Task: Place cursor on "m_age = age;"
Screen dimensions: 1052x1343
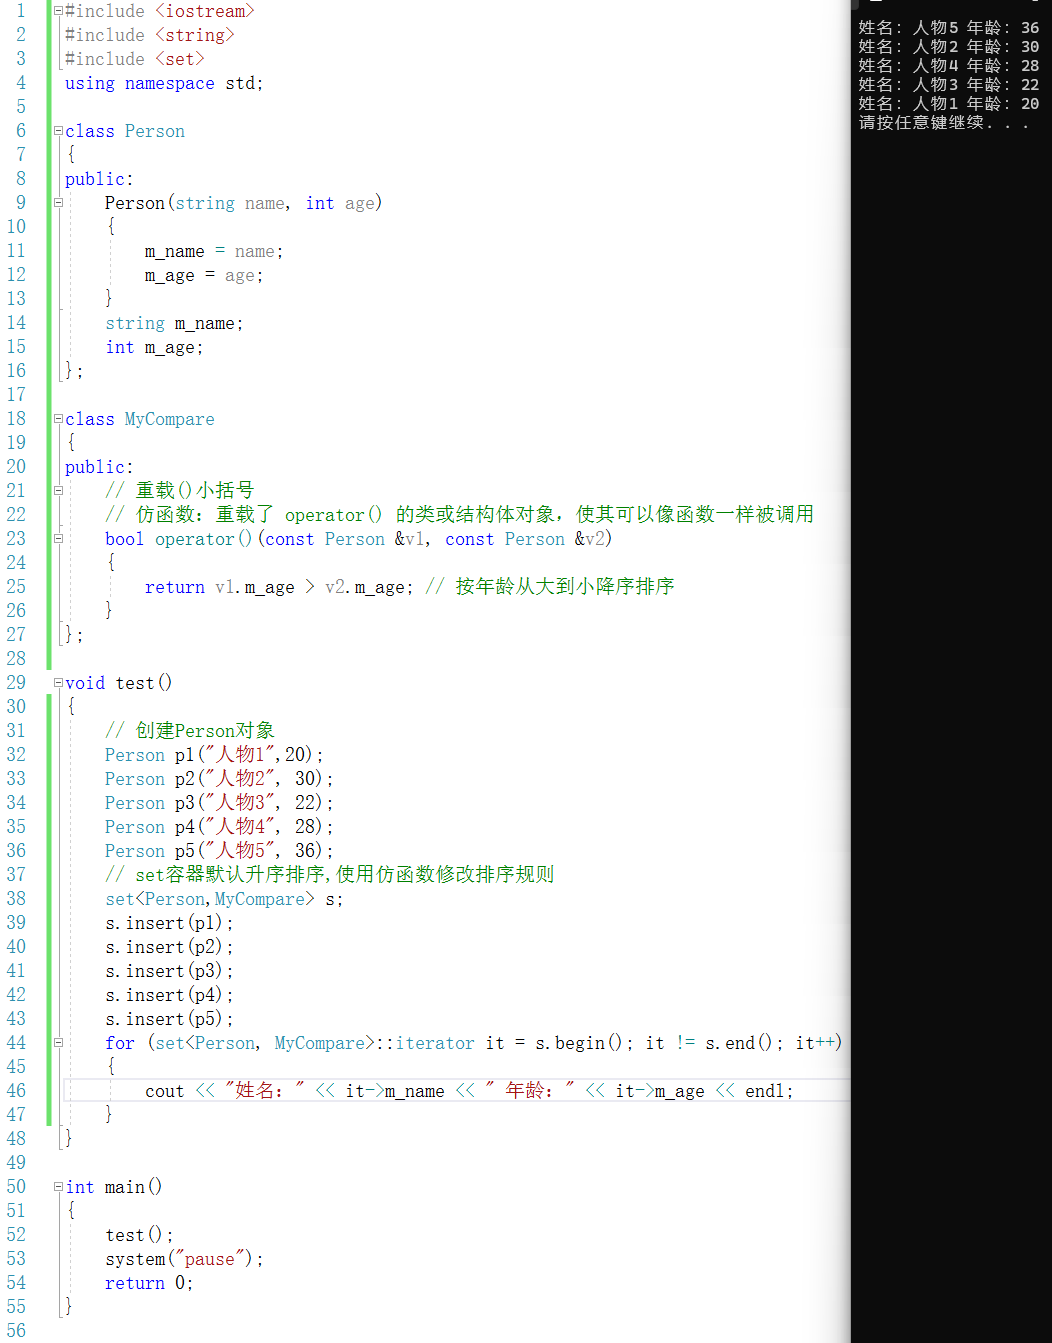Action: pyautogui.click(x=204, y=275)
